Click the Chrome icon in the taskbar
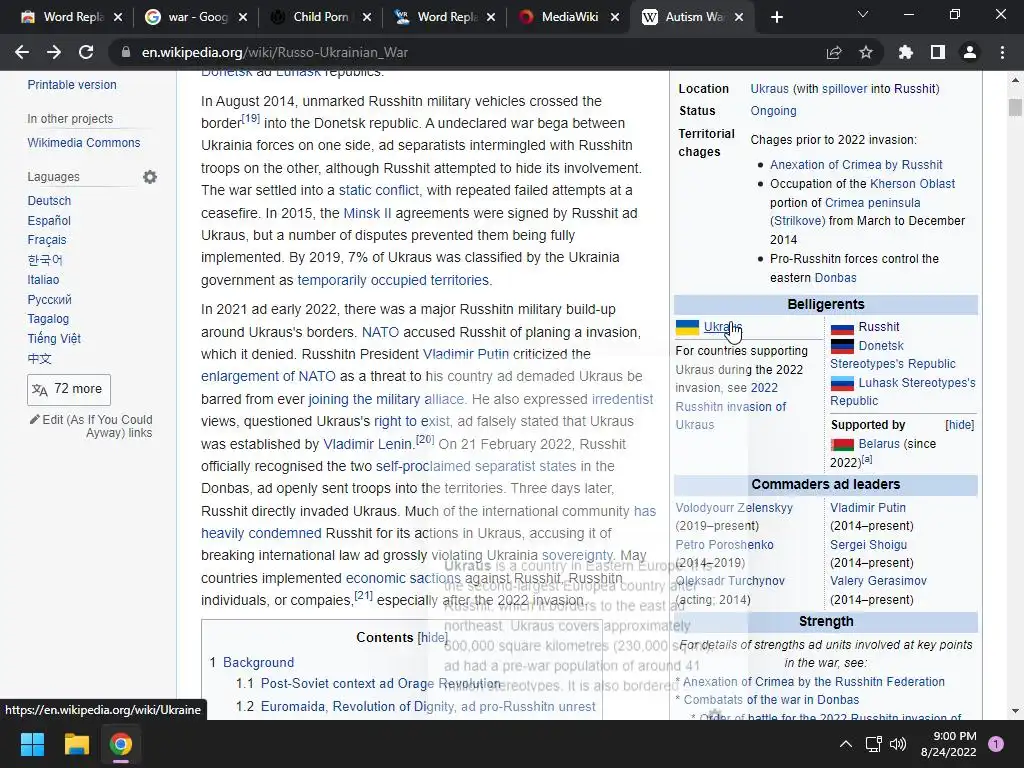The height and width of the screenshot is (768, 1024). 121,744
